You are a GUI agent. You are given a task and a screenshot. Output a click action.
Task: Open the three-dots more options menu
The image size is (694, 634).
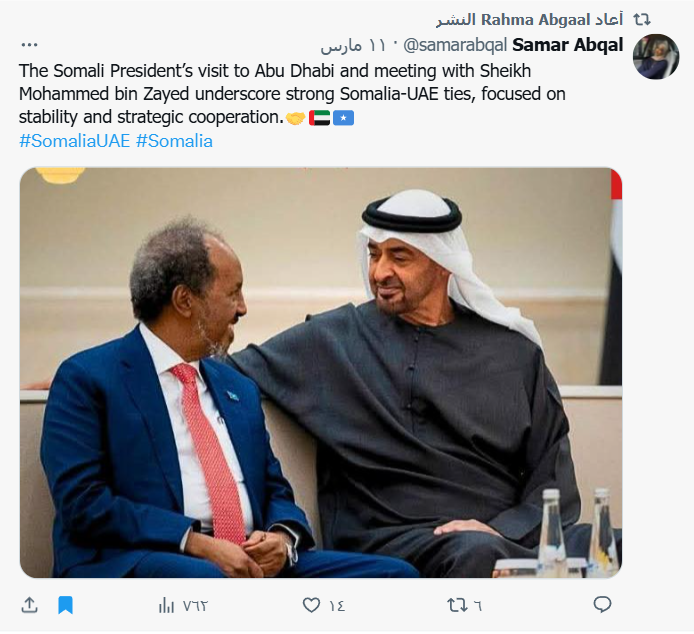[x=29, y=45]
